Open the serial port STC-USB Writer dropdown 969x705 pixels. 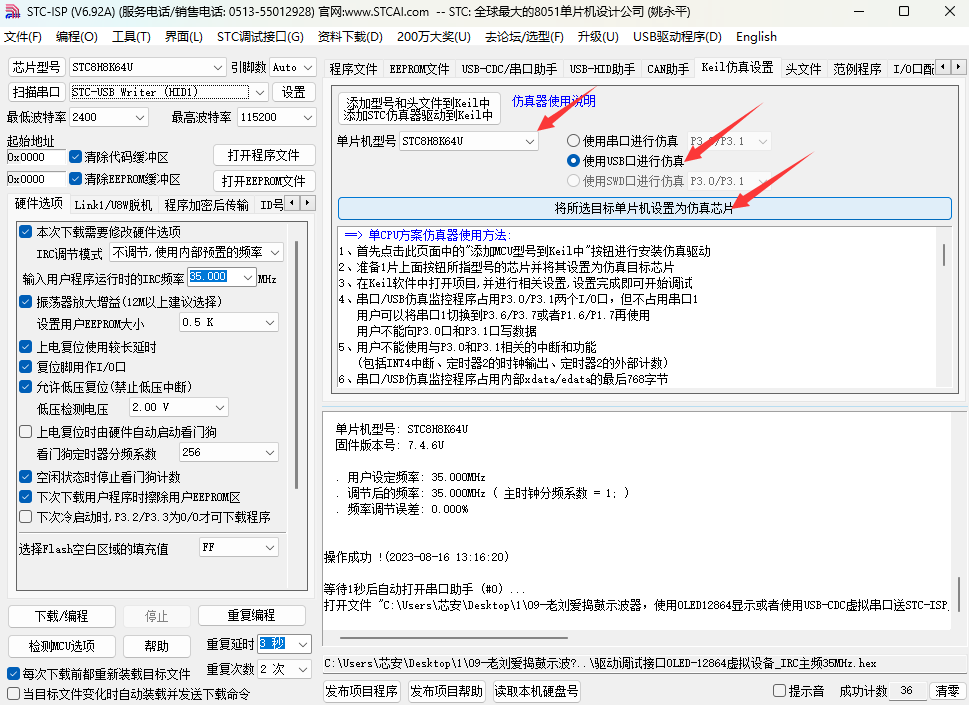tap(169, 92)
